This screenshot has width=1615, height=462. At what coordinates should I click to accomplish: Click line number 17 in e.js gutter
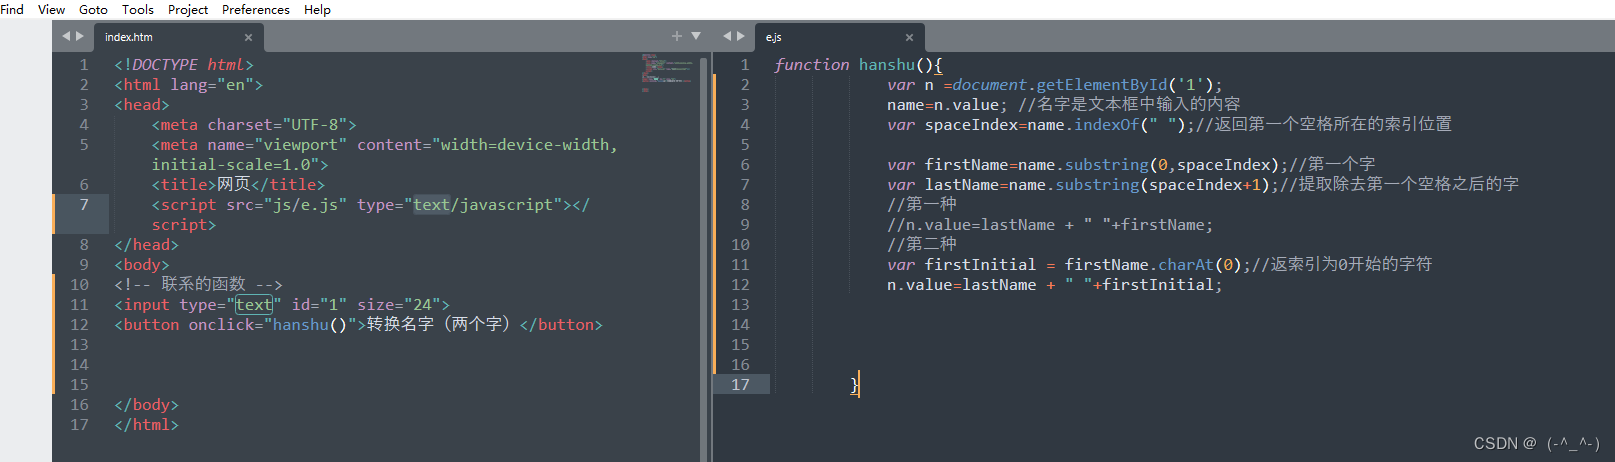pyautogui.click(x=740, y=385)
